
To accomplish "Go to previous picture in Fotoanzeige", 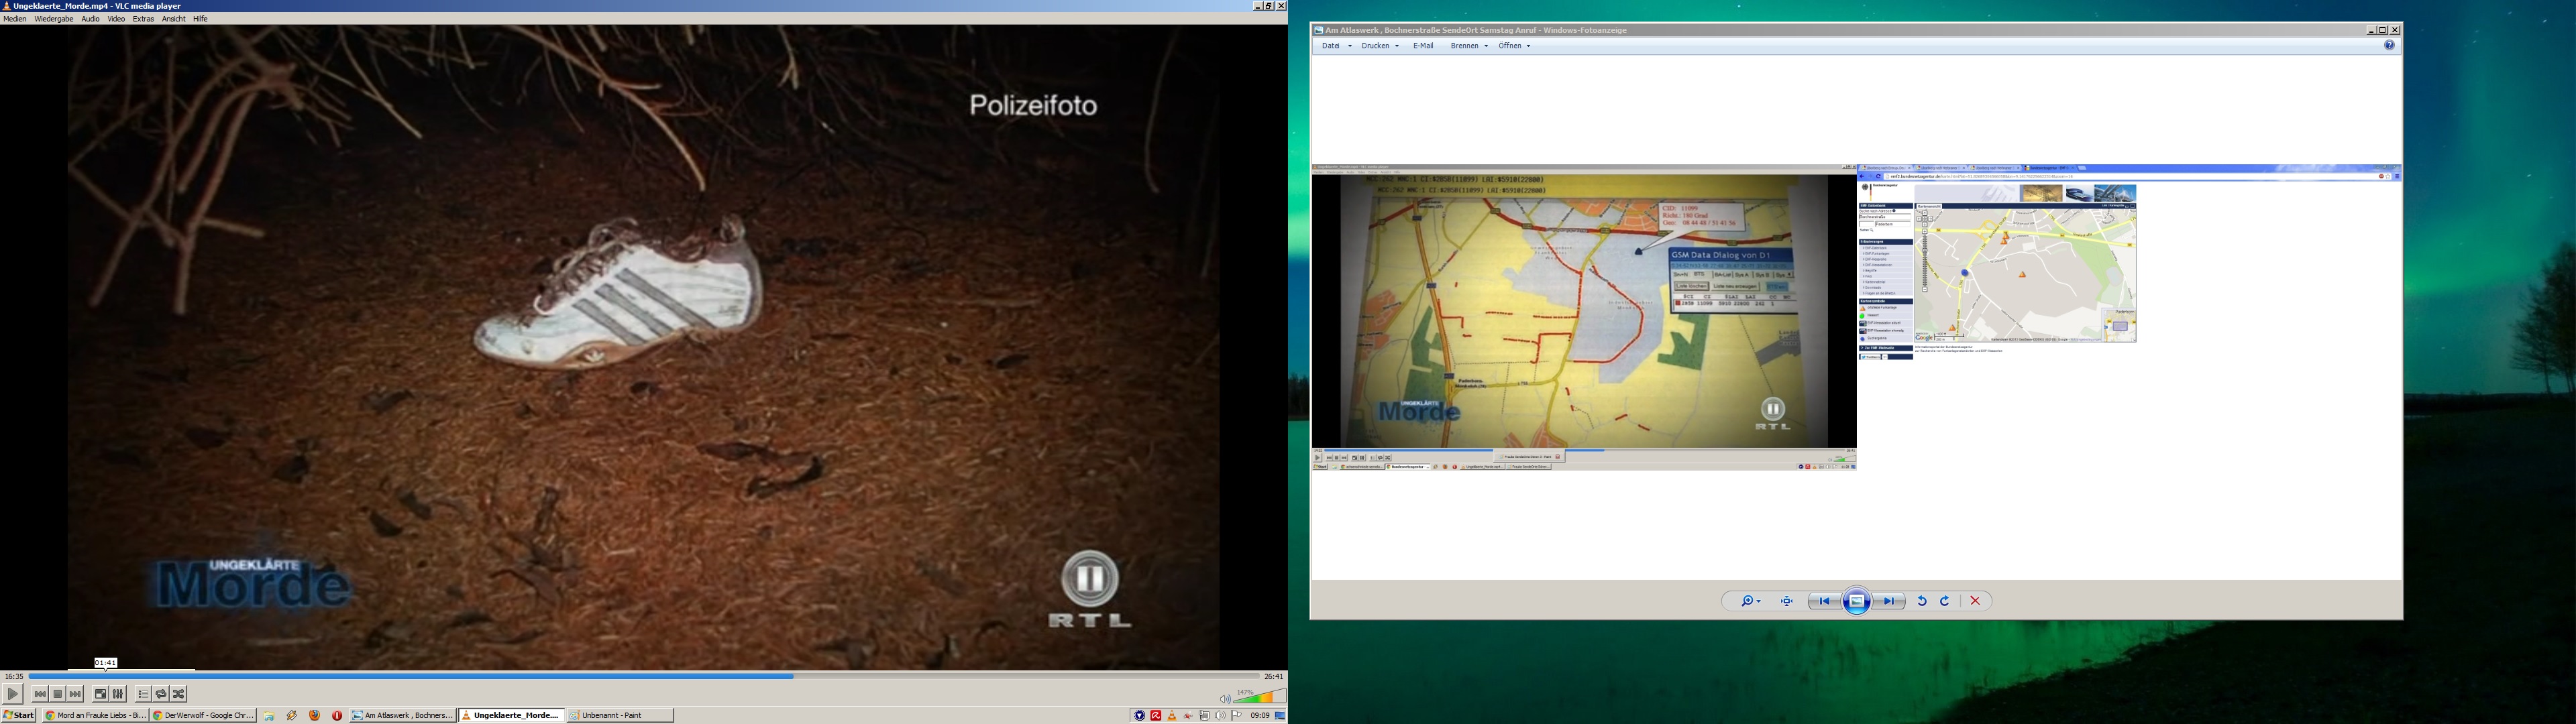I will [1825, 601].
